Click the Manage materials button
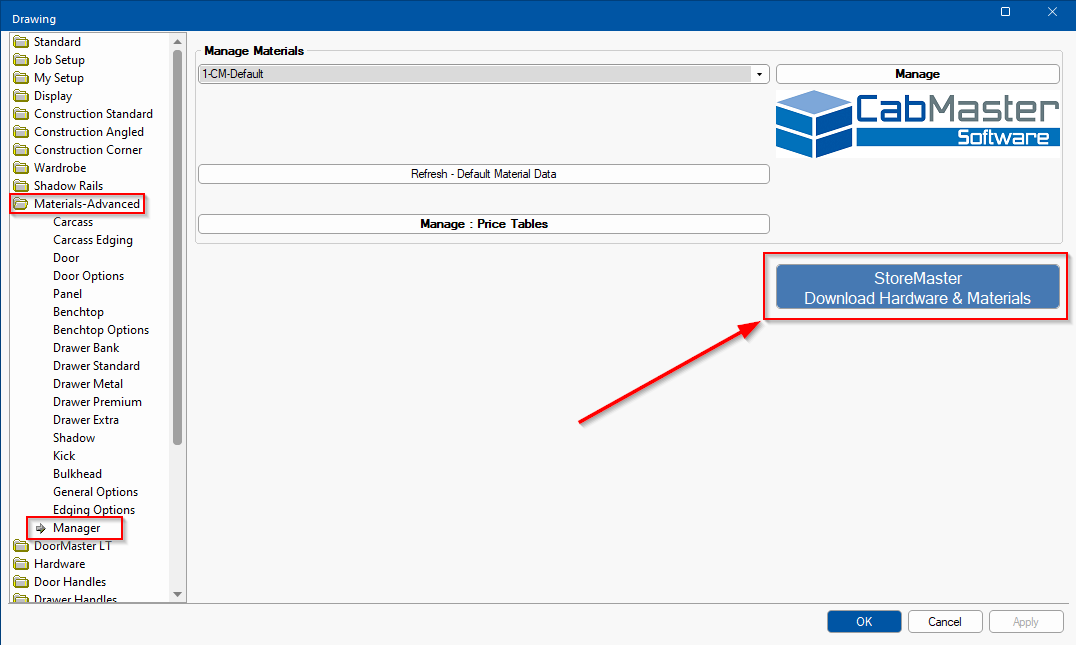The image size is (1076, 645). click(917, 74)
